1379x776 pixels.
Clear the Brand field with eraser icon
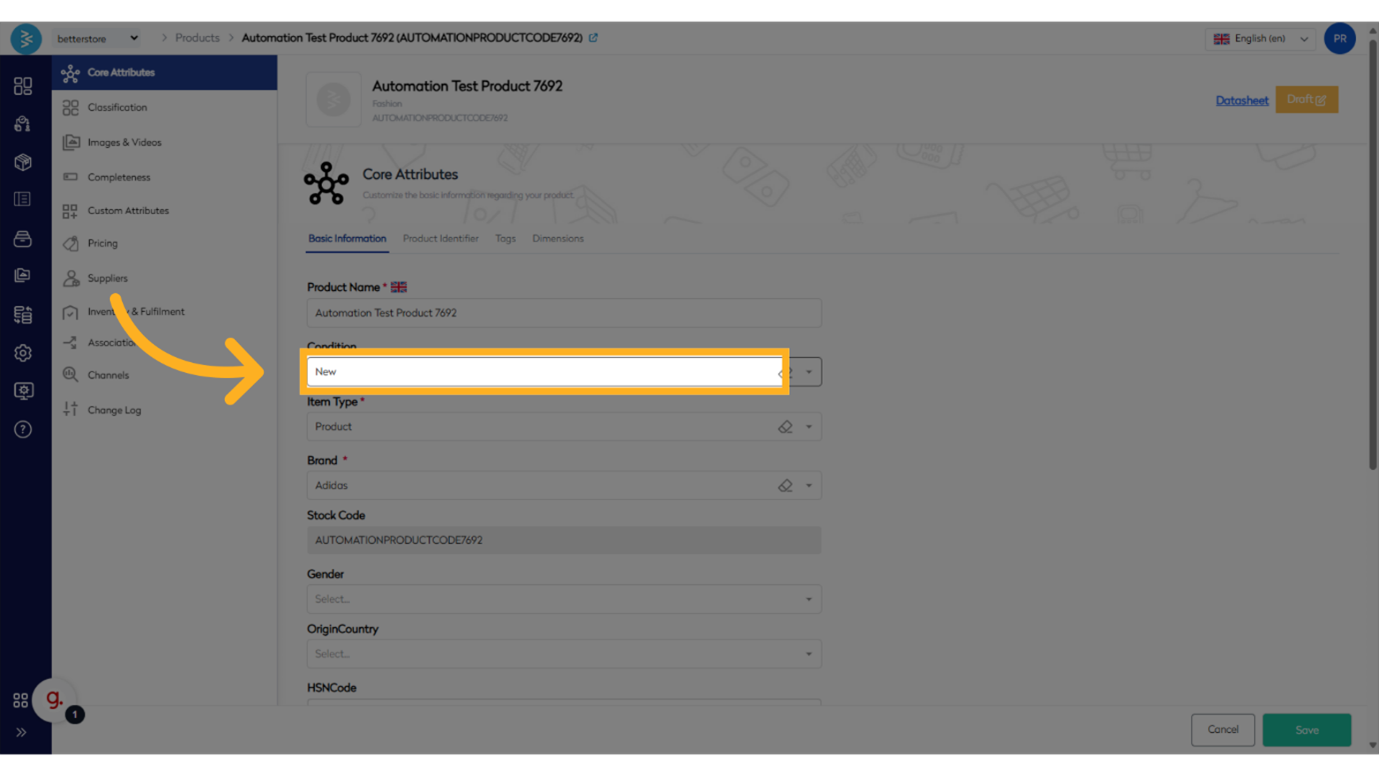(x=785, y=486)
